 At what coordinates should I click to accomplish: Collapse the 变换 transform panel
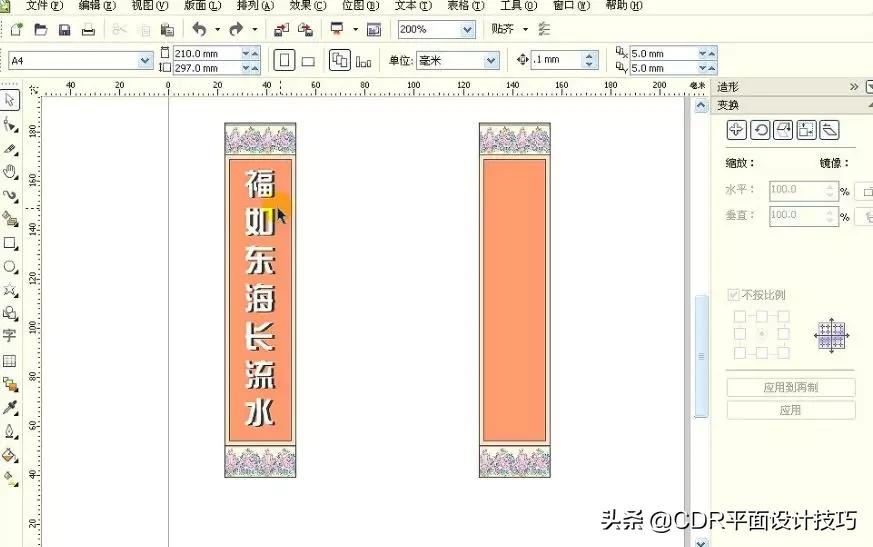tap(870, 105)
